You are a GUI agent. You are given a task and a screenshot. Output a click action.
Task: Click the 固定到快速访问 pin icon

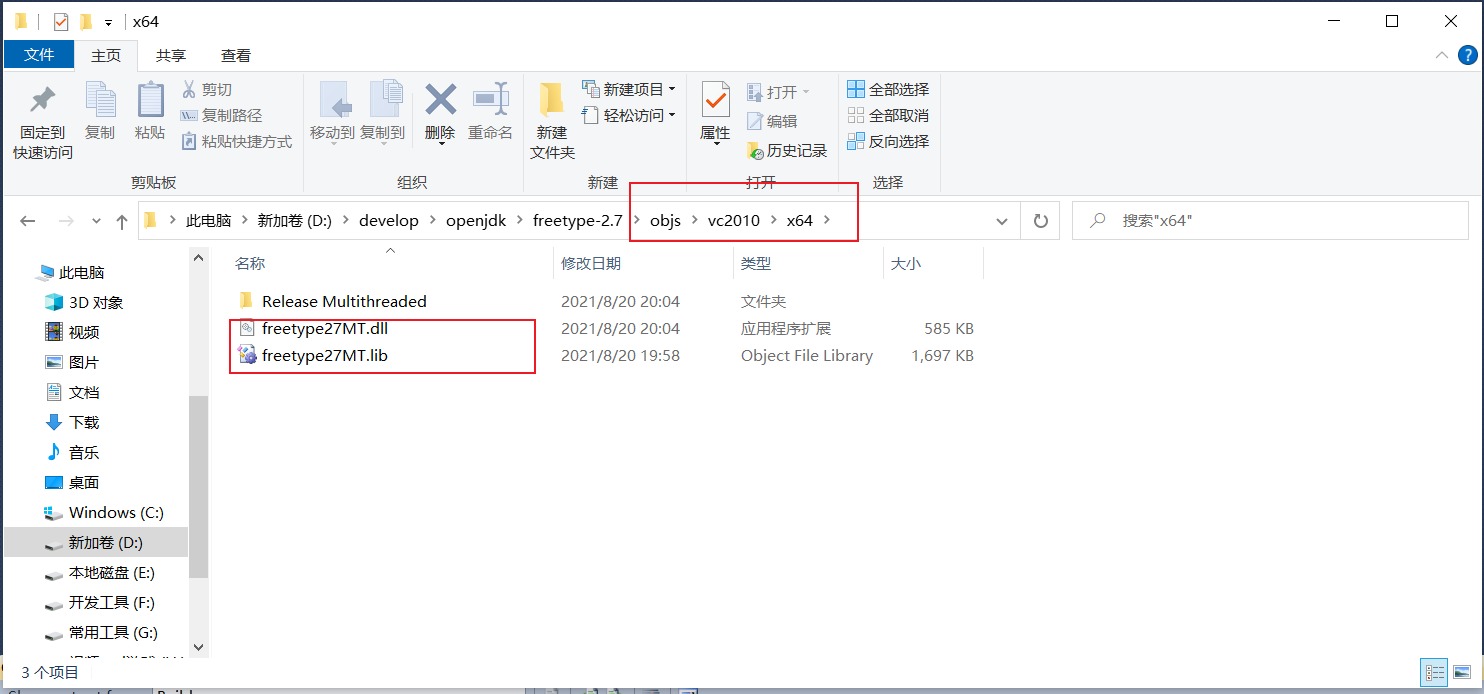point(42,101)
